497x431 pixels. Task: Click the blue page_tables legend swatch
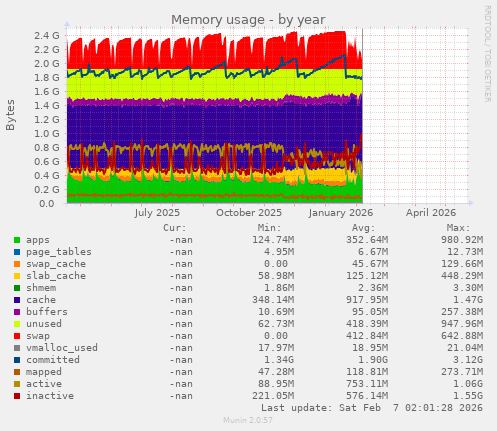[x=17, y=252]
